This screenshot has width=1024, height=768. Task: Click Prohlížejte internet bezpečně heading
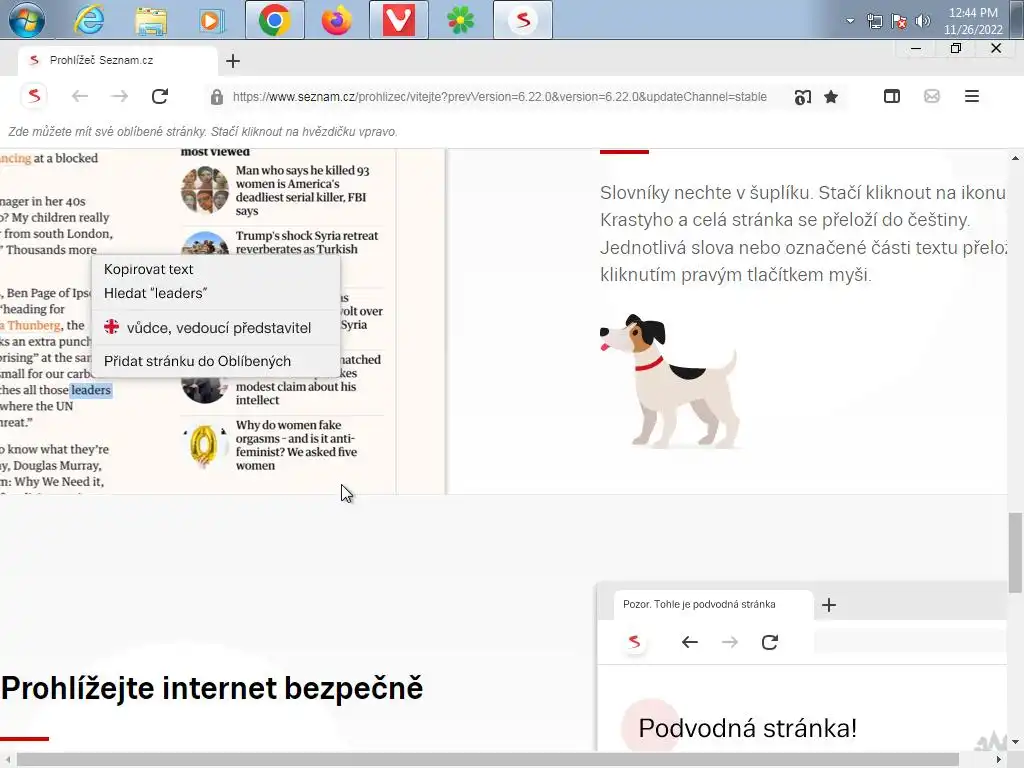pyautogui.click(x=212, y=688)
